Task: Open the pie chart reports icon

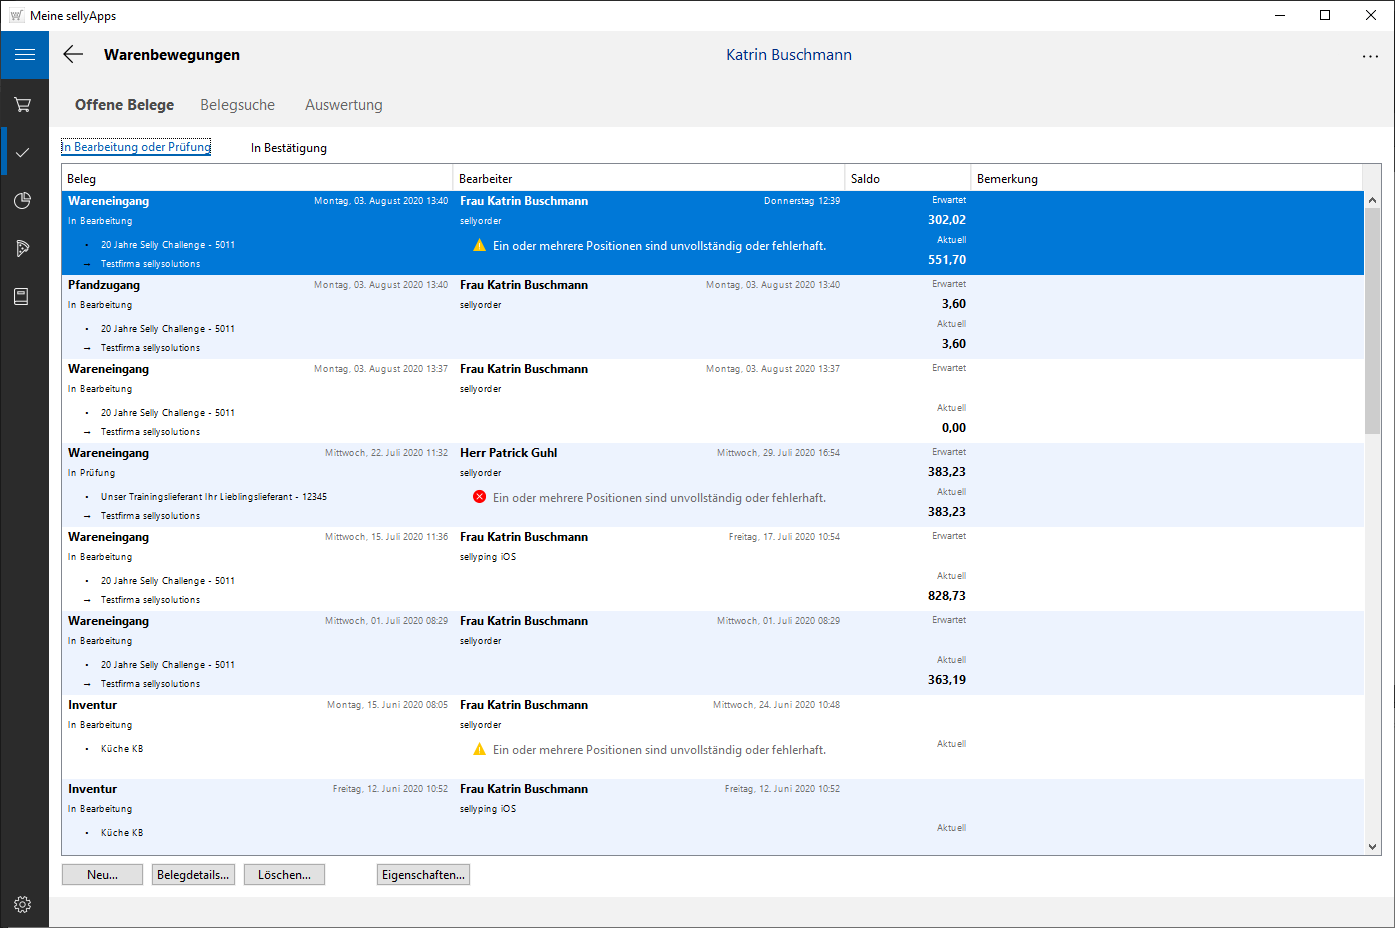Action: click(x=23, y=200)
